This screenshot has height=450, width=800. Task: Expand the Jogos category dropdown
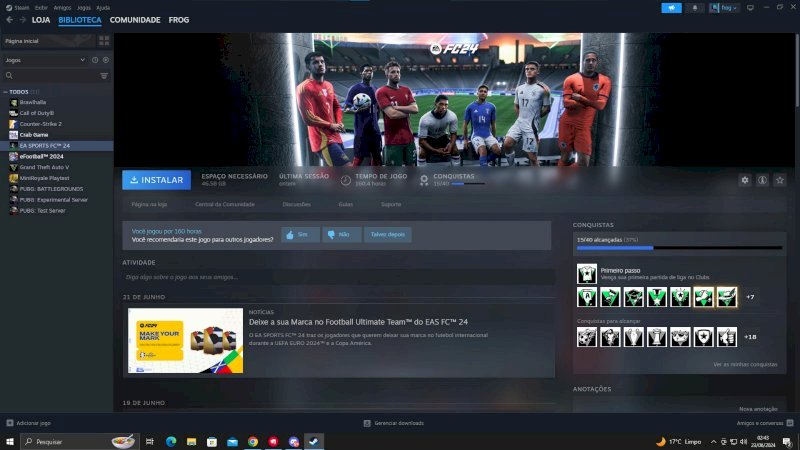click(x=45, y=60)
